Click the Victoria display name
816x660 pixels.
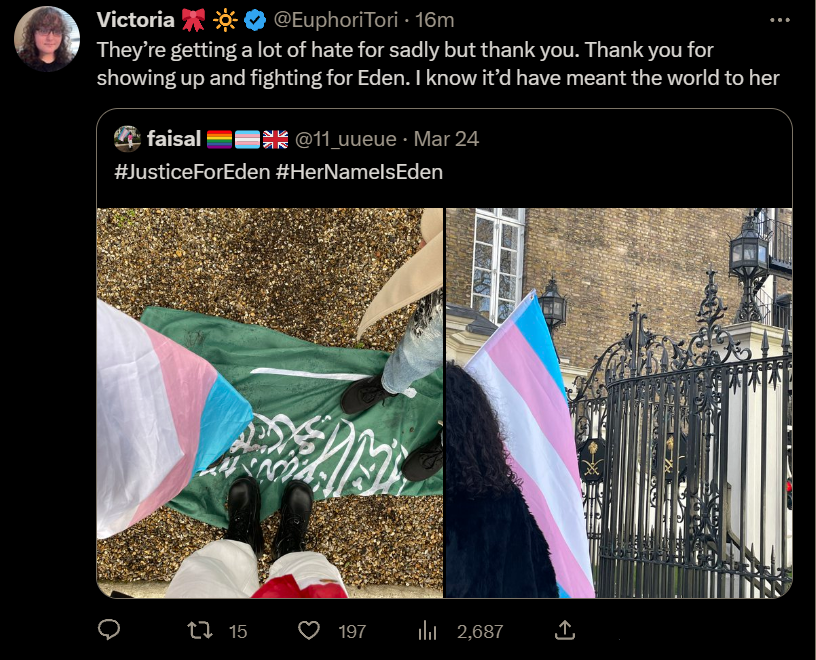click(136, 20)
